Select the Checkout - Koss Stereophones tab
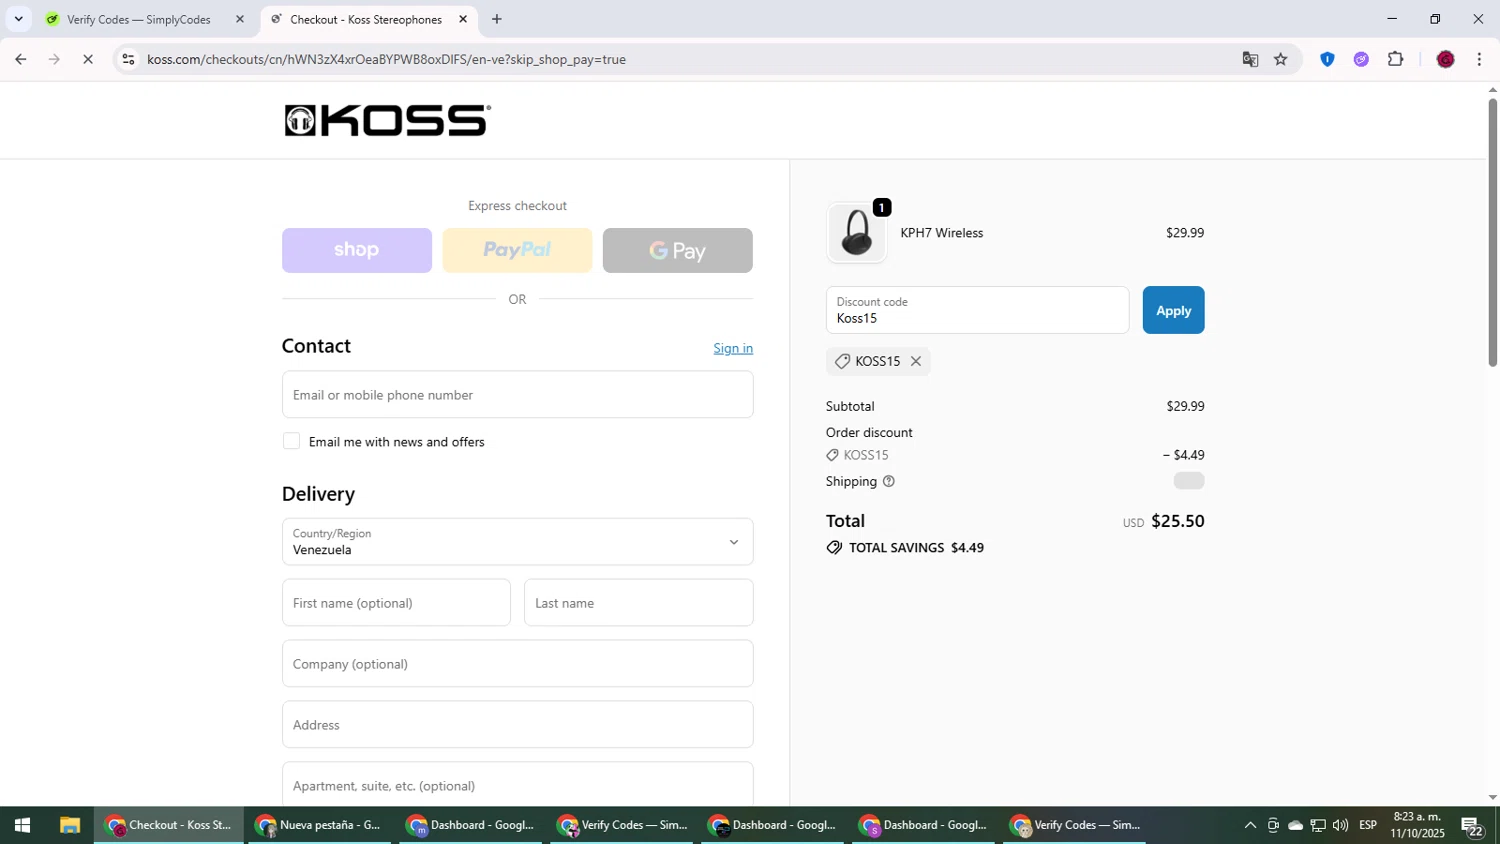This screenshot has height=844, width=1500. 368,19
